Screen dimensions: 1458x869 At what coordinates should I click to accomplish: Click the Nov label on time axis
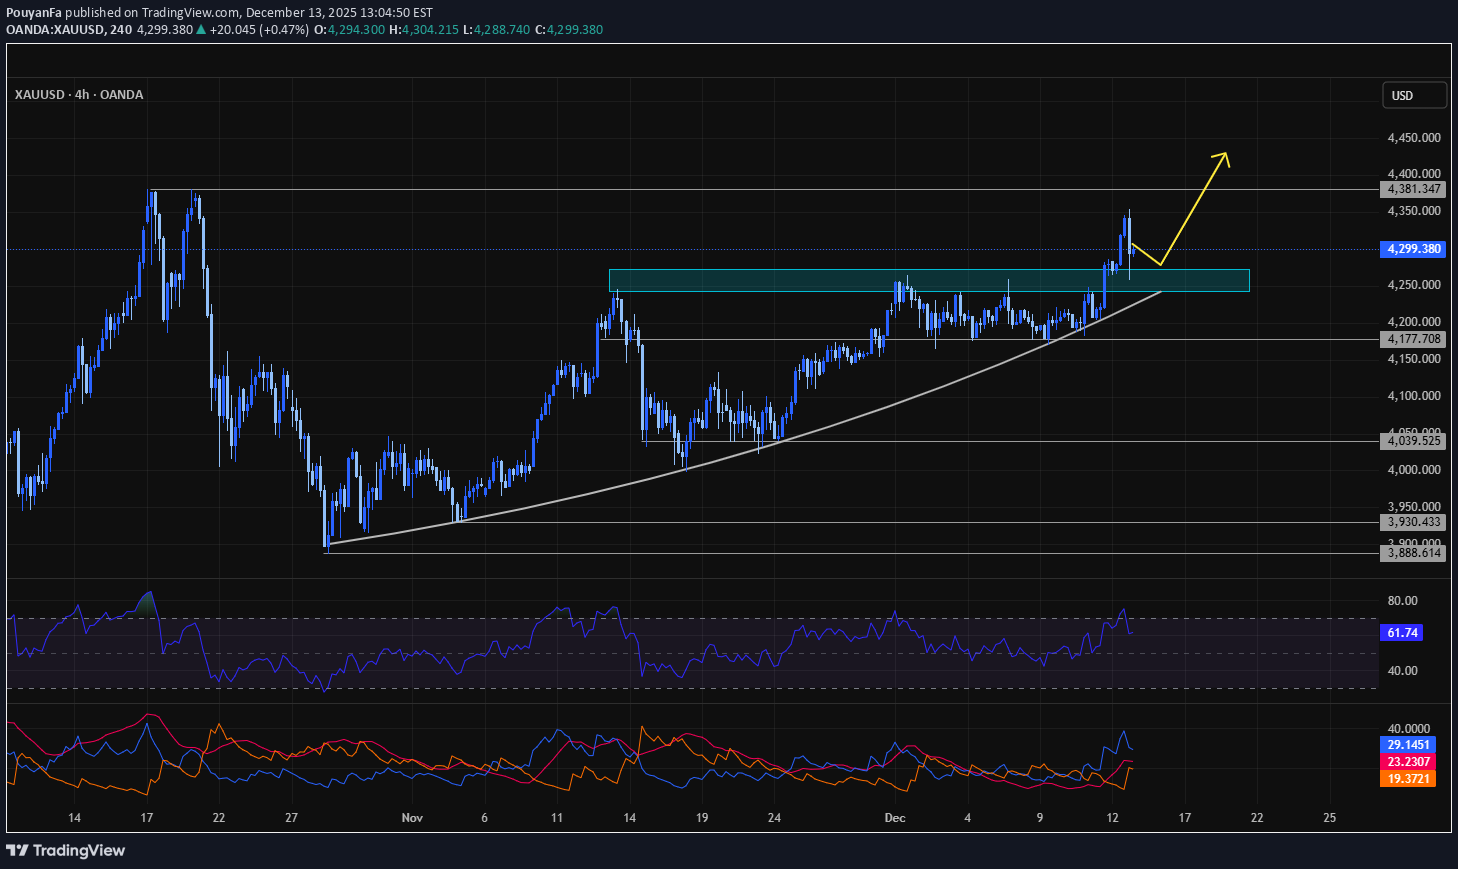pos(412,818)
